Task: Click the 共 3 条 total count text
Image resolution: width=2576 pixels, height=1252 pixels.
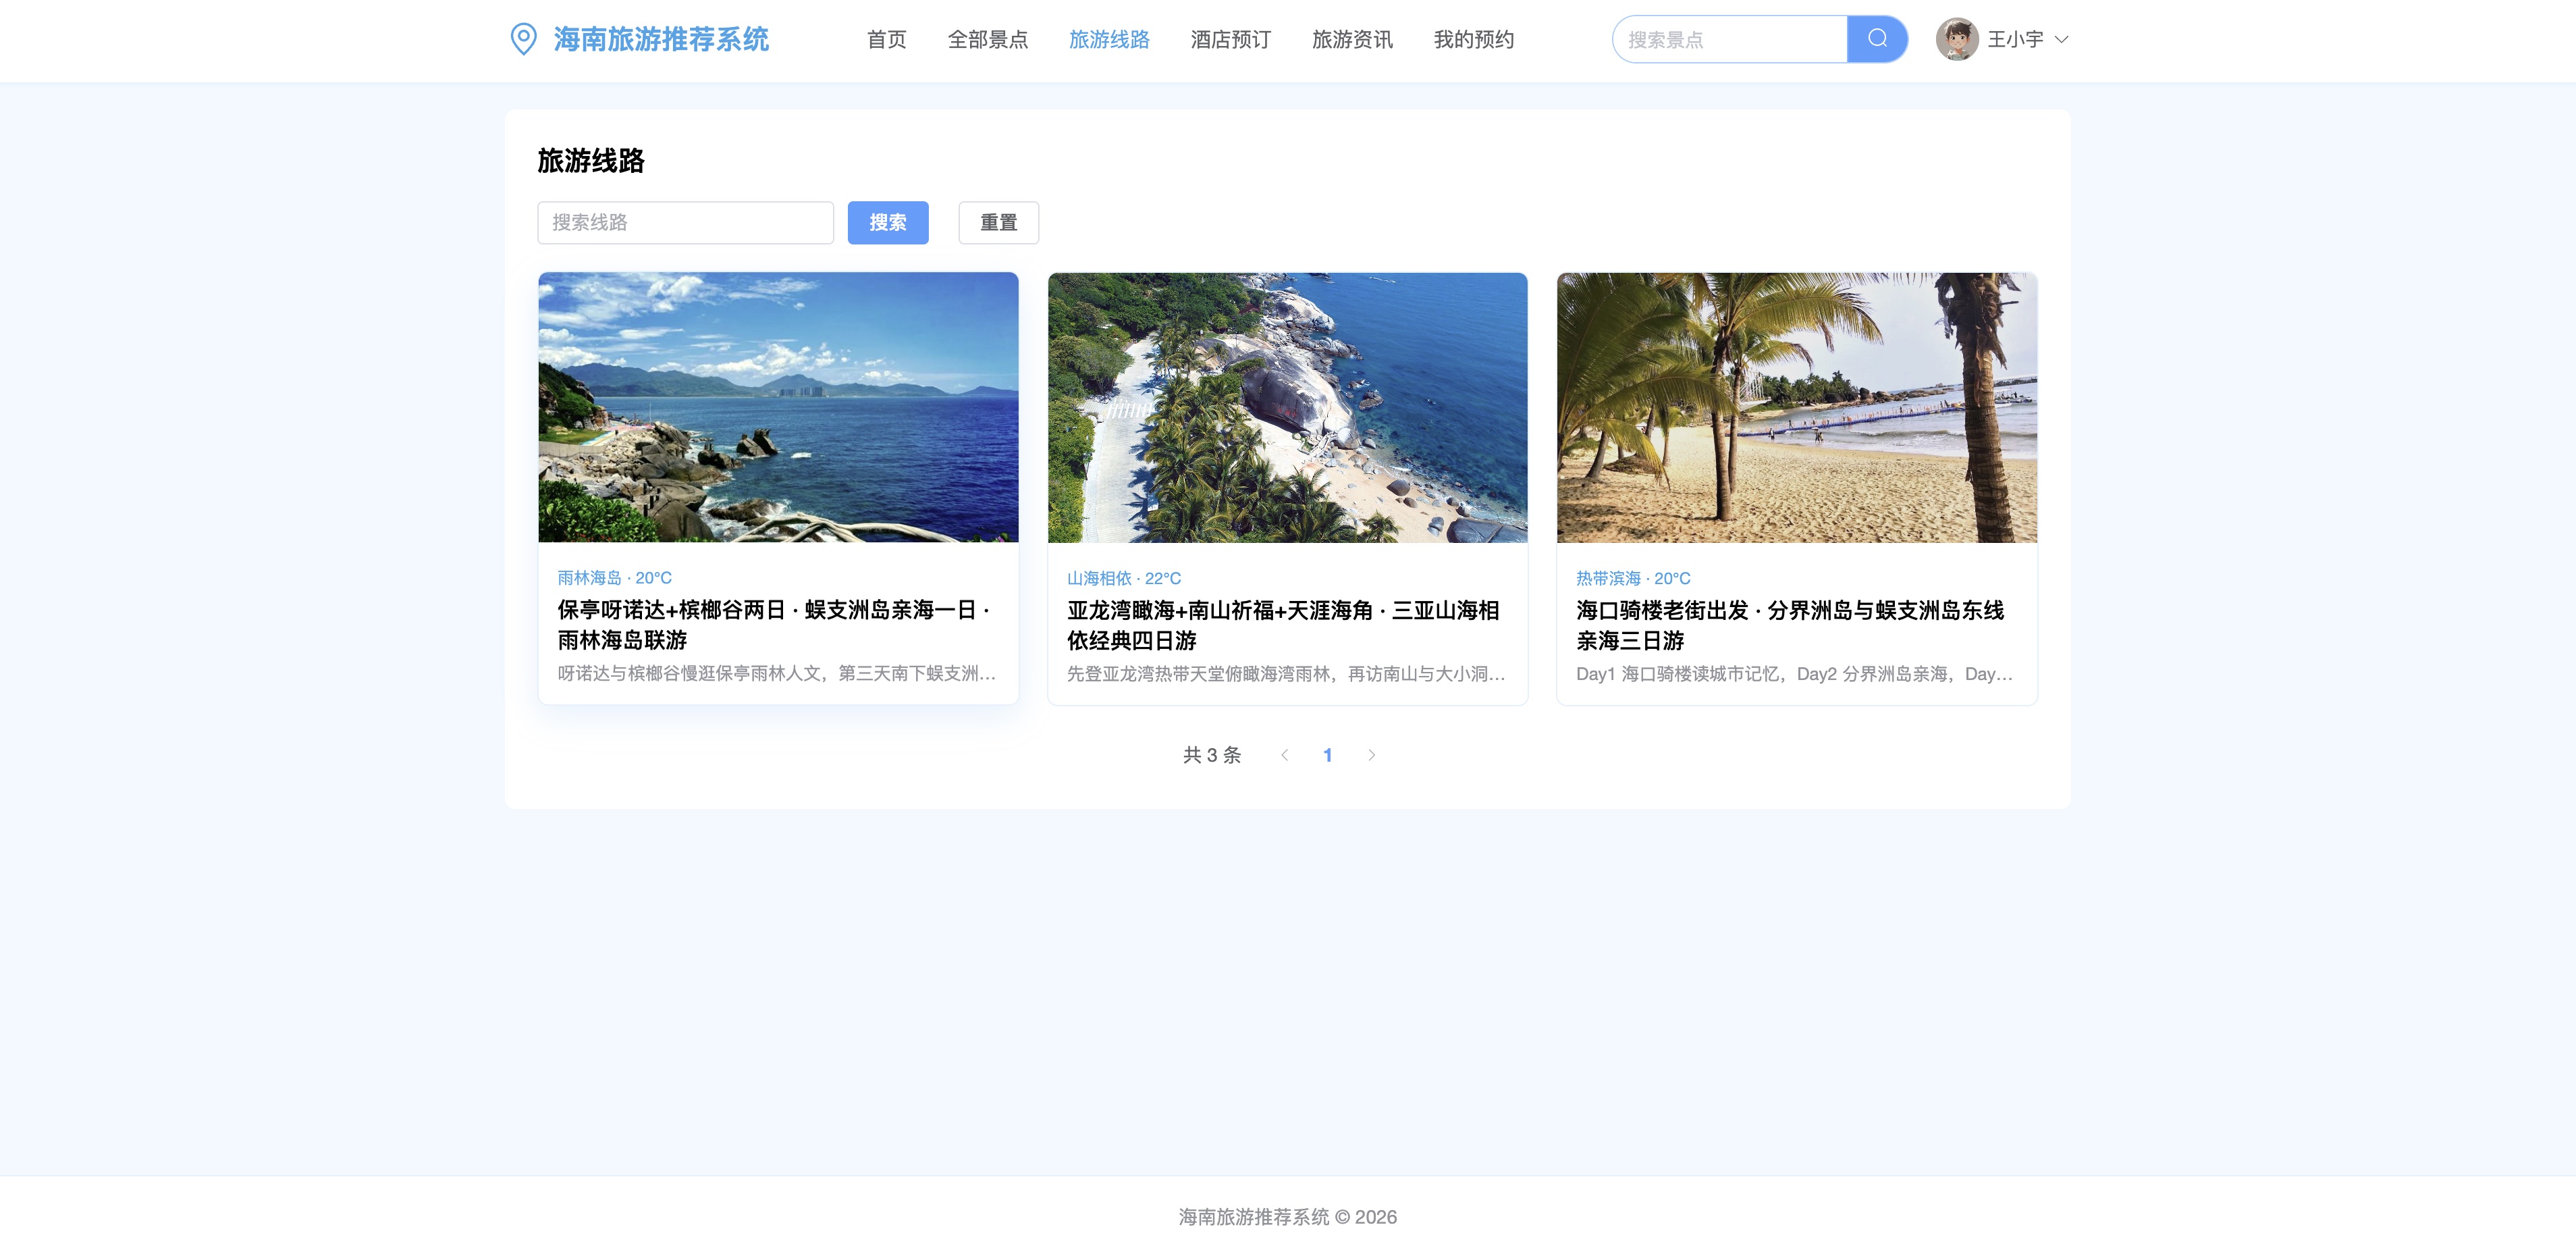Action: click(x=1211, y=755)
